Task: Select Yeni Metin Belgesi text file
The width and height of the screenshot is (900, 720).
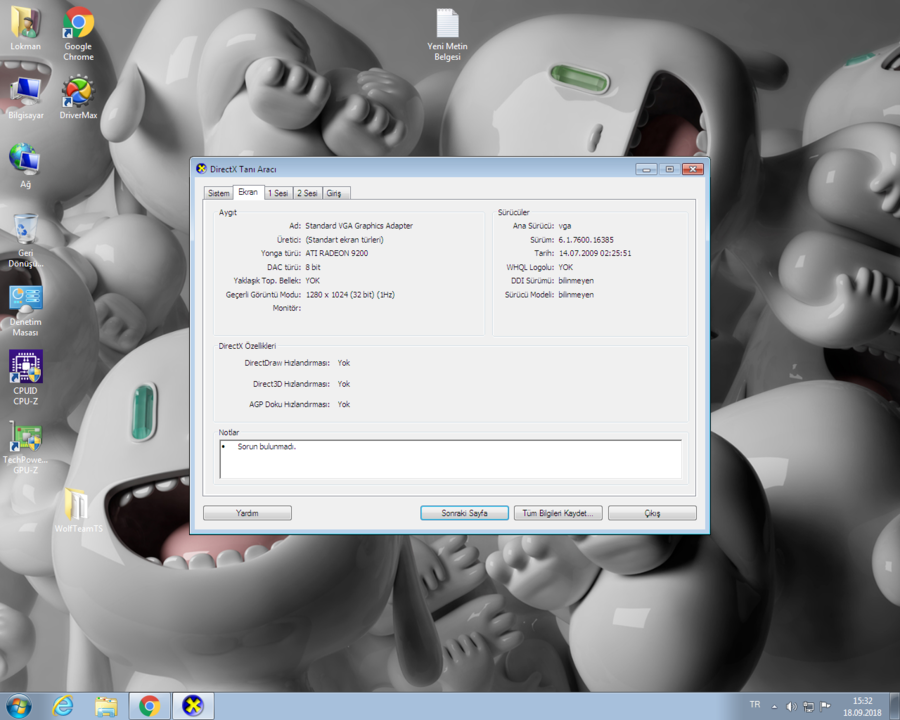Action: 447,34
